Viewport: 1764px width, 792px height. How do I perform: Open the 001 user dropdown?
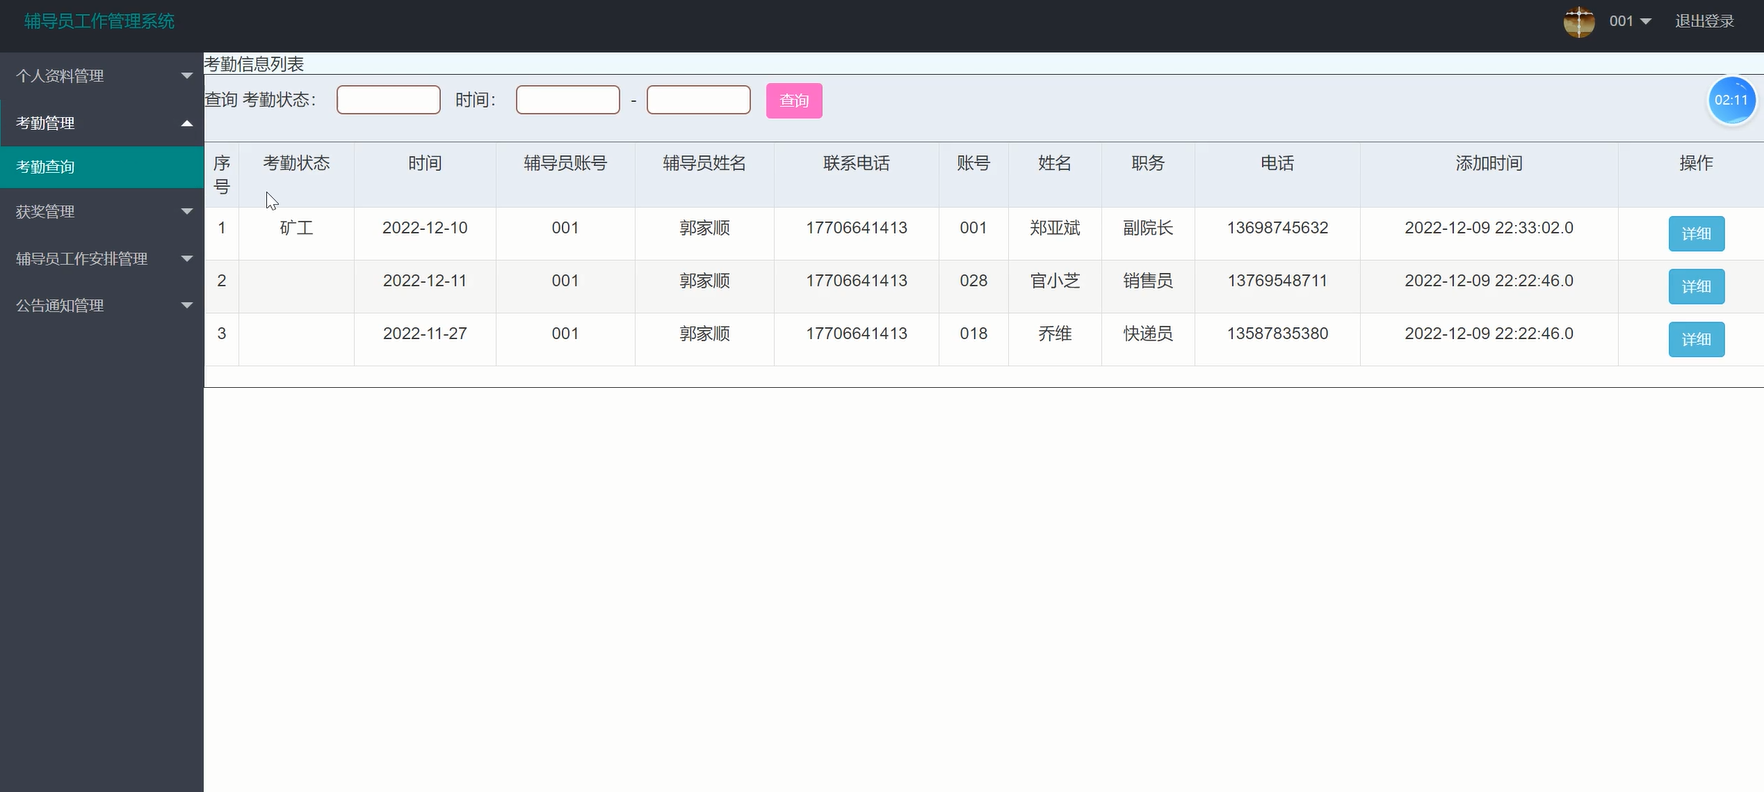pyautogui.click(x=1630, y=21)
